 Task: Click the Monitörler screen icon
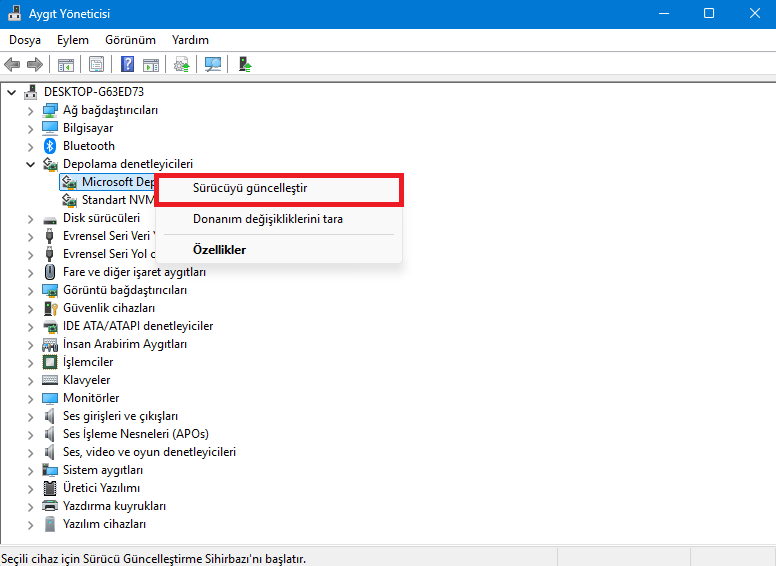coord(49,398)
